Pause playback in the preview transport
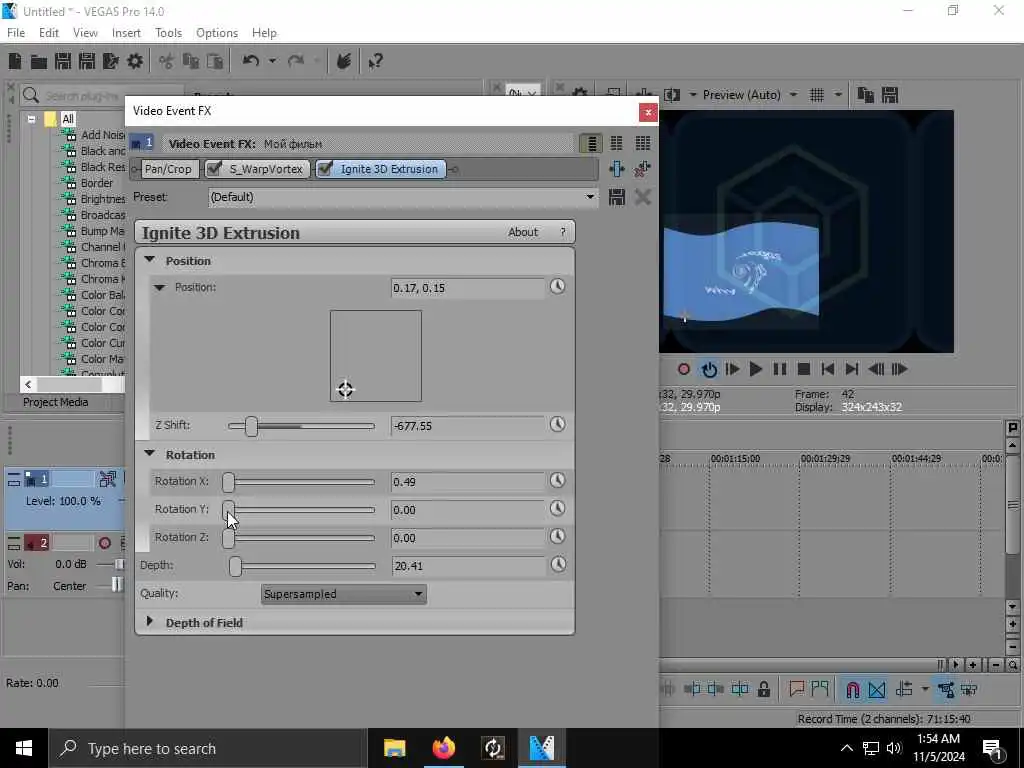 tap(780, 370)
